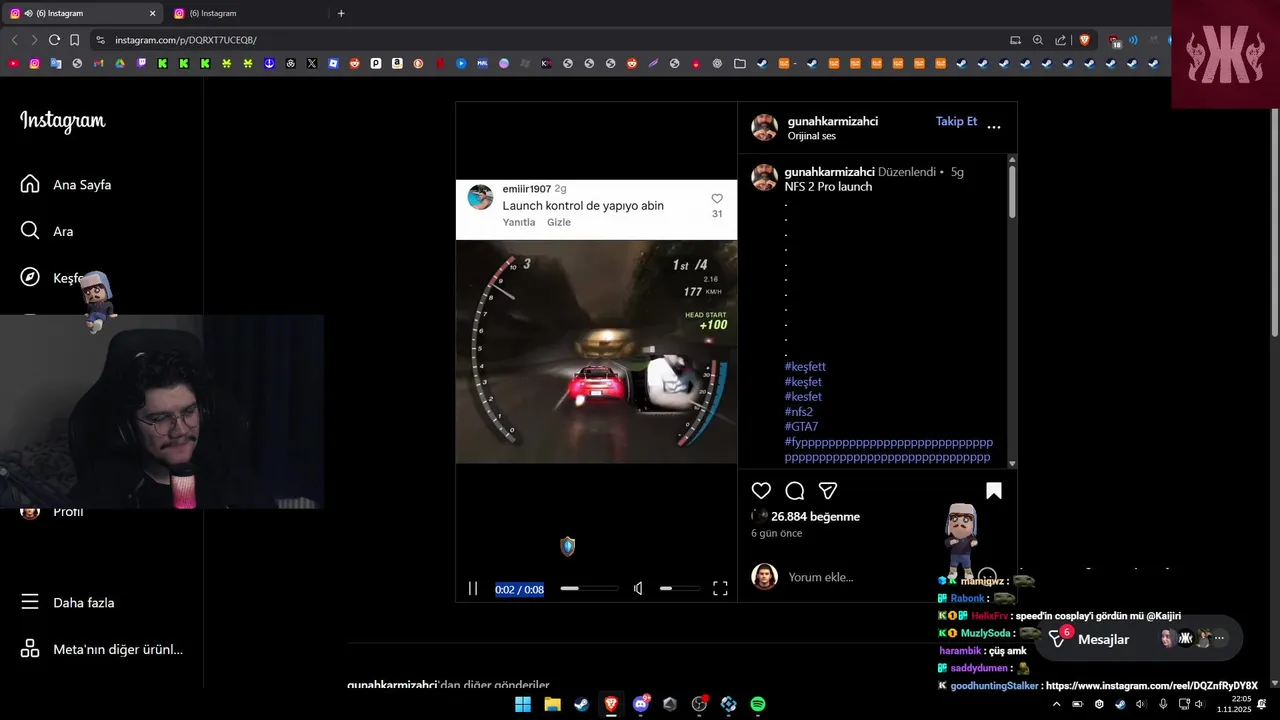The image size is (1280, 720).
Task: Go back in the browser
Action: [14, 40]
